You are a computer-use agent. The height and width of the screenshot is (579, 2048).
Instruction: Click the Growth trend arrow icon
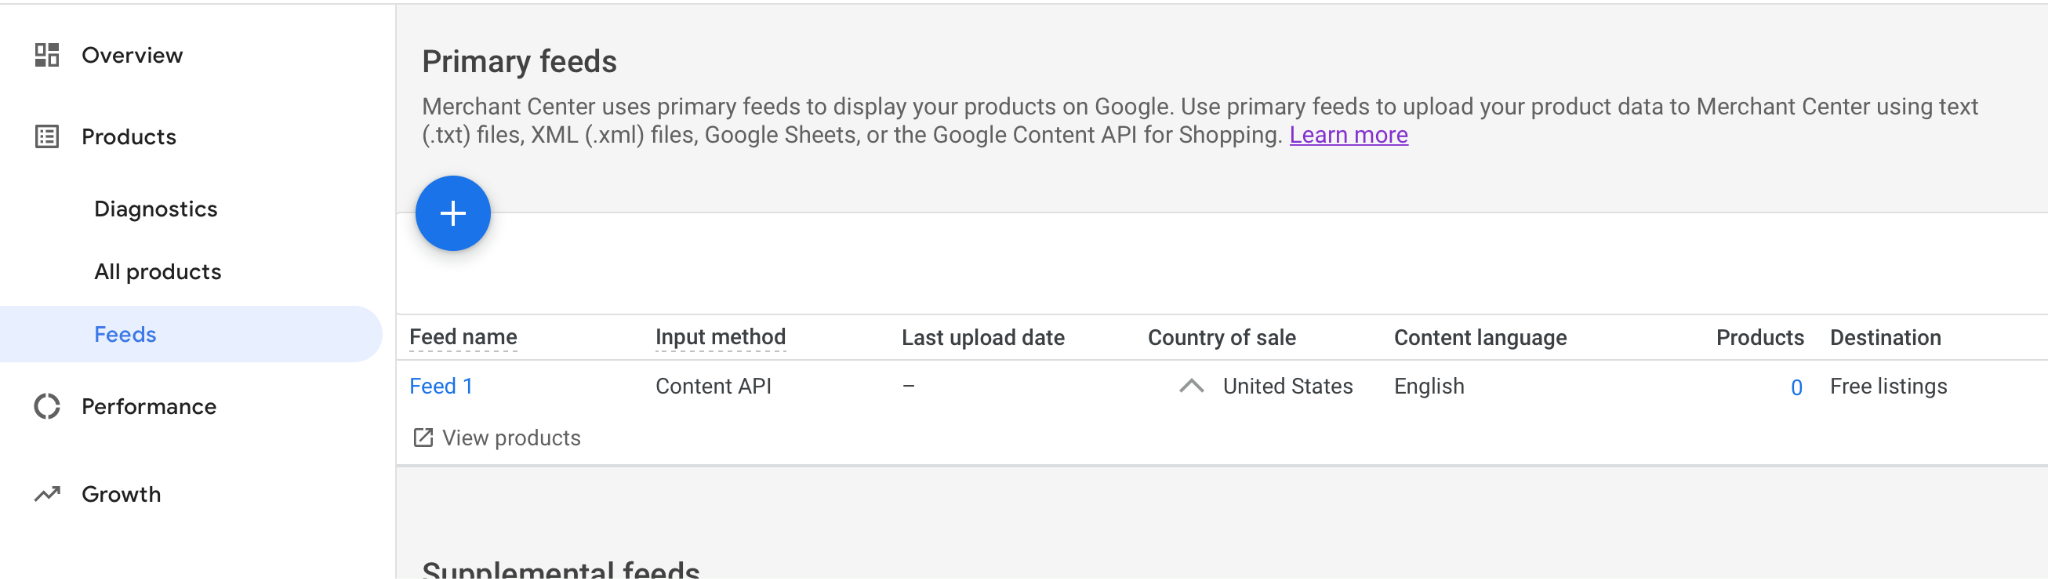coord(47,494)
